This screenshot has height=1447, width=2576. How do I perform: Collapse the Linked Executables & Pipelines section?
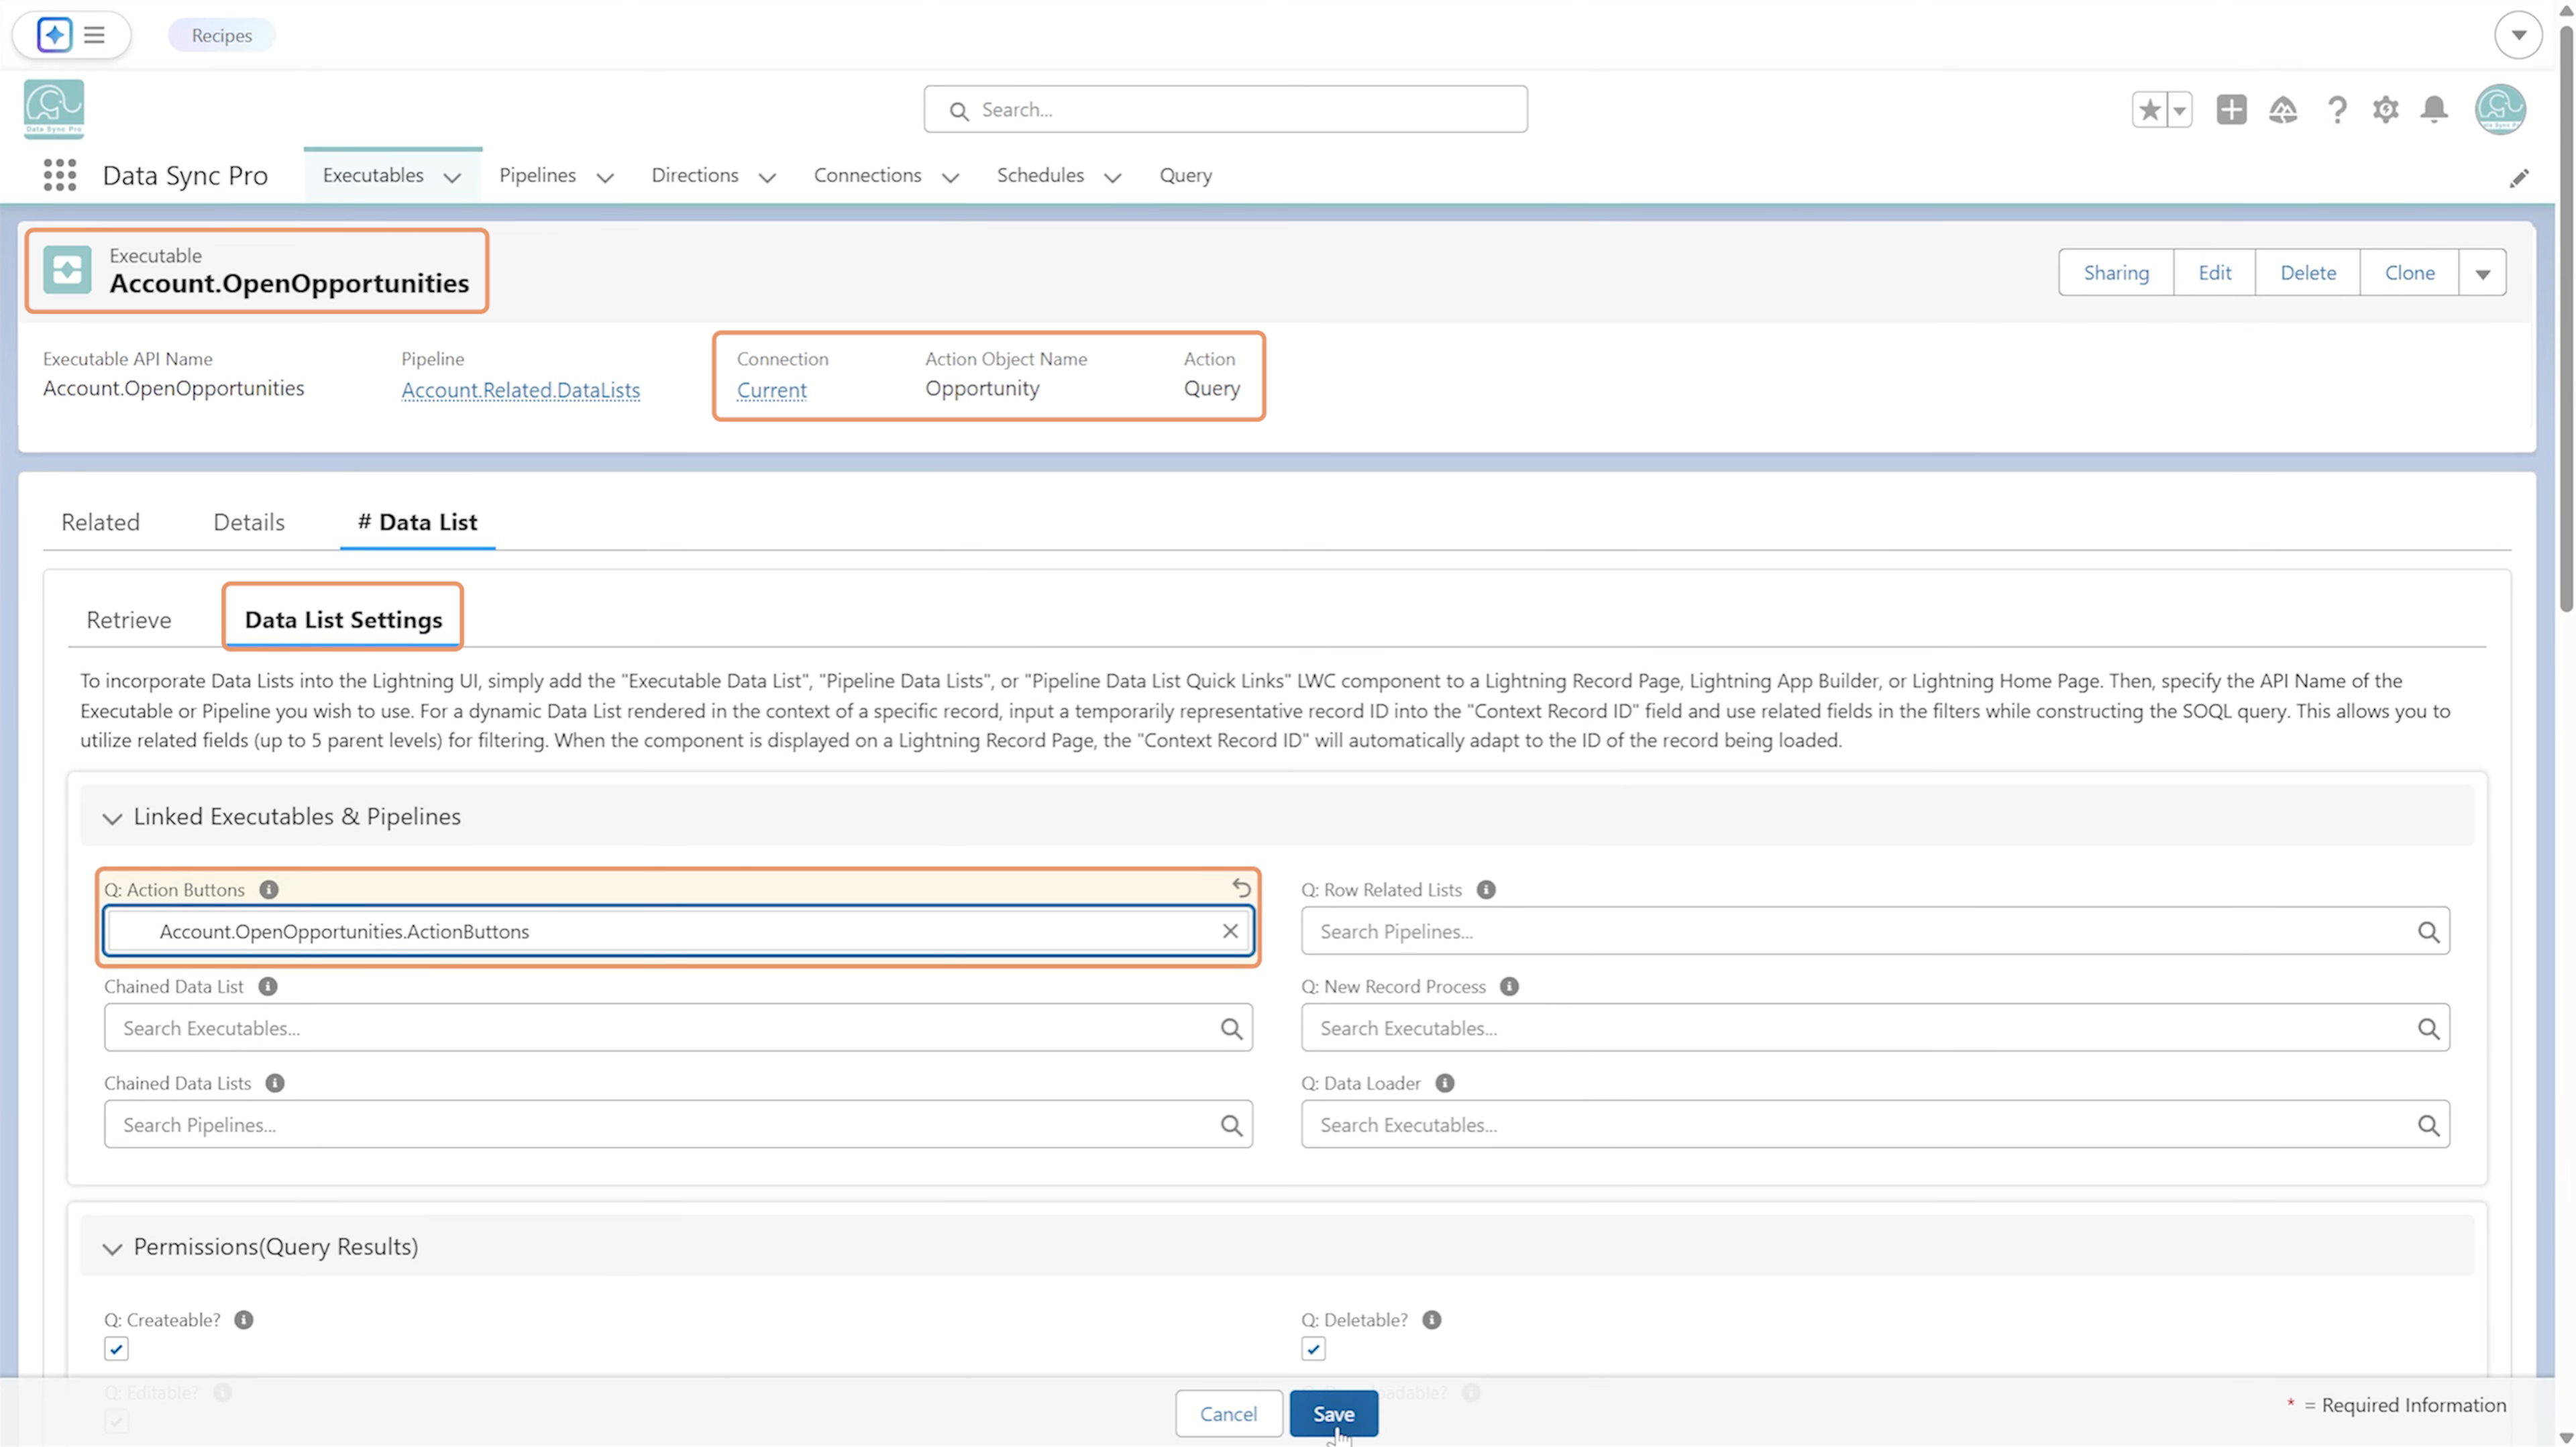[112, 818]
